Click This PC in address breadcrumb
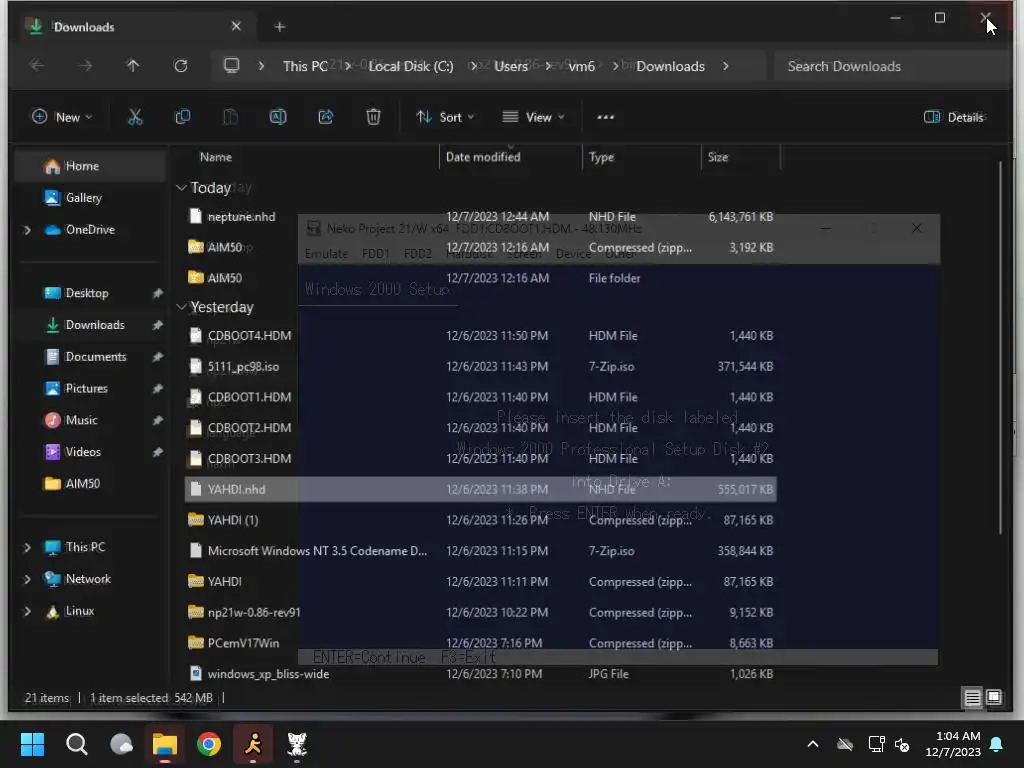This screenshot has height=768, width=1024. 305,66
